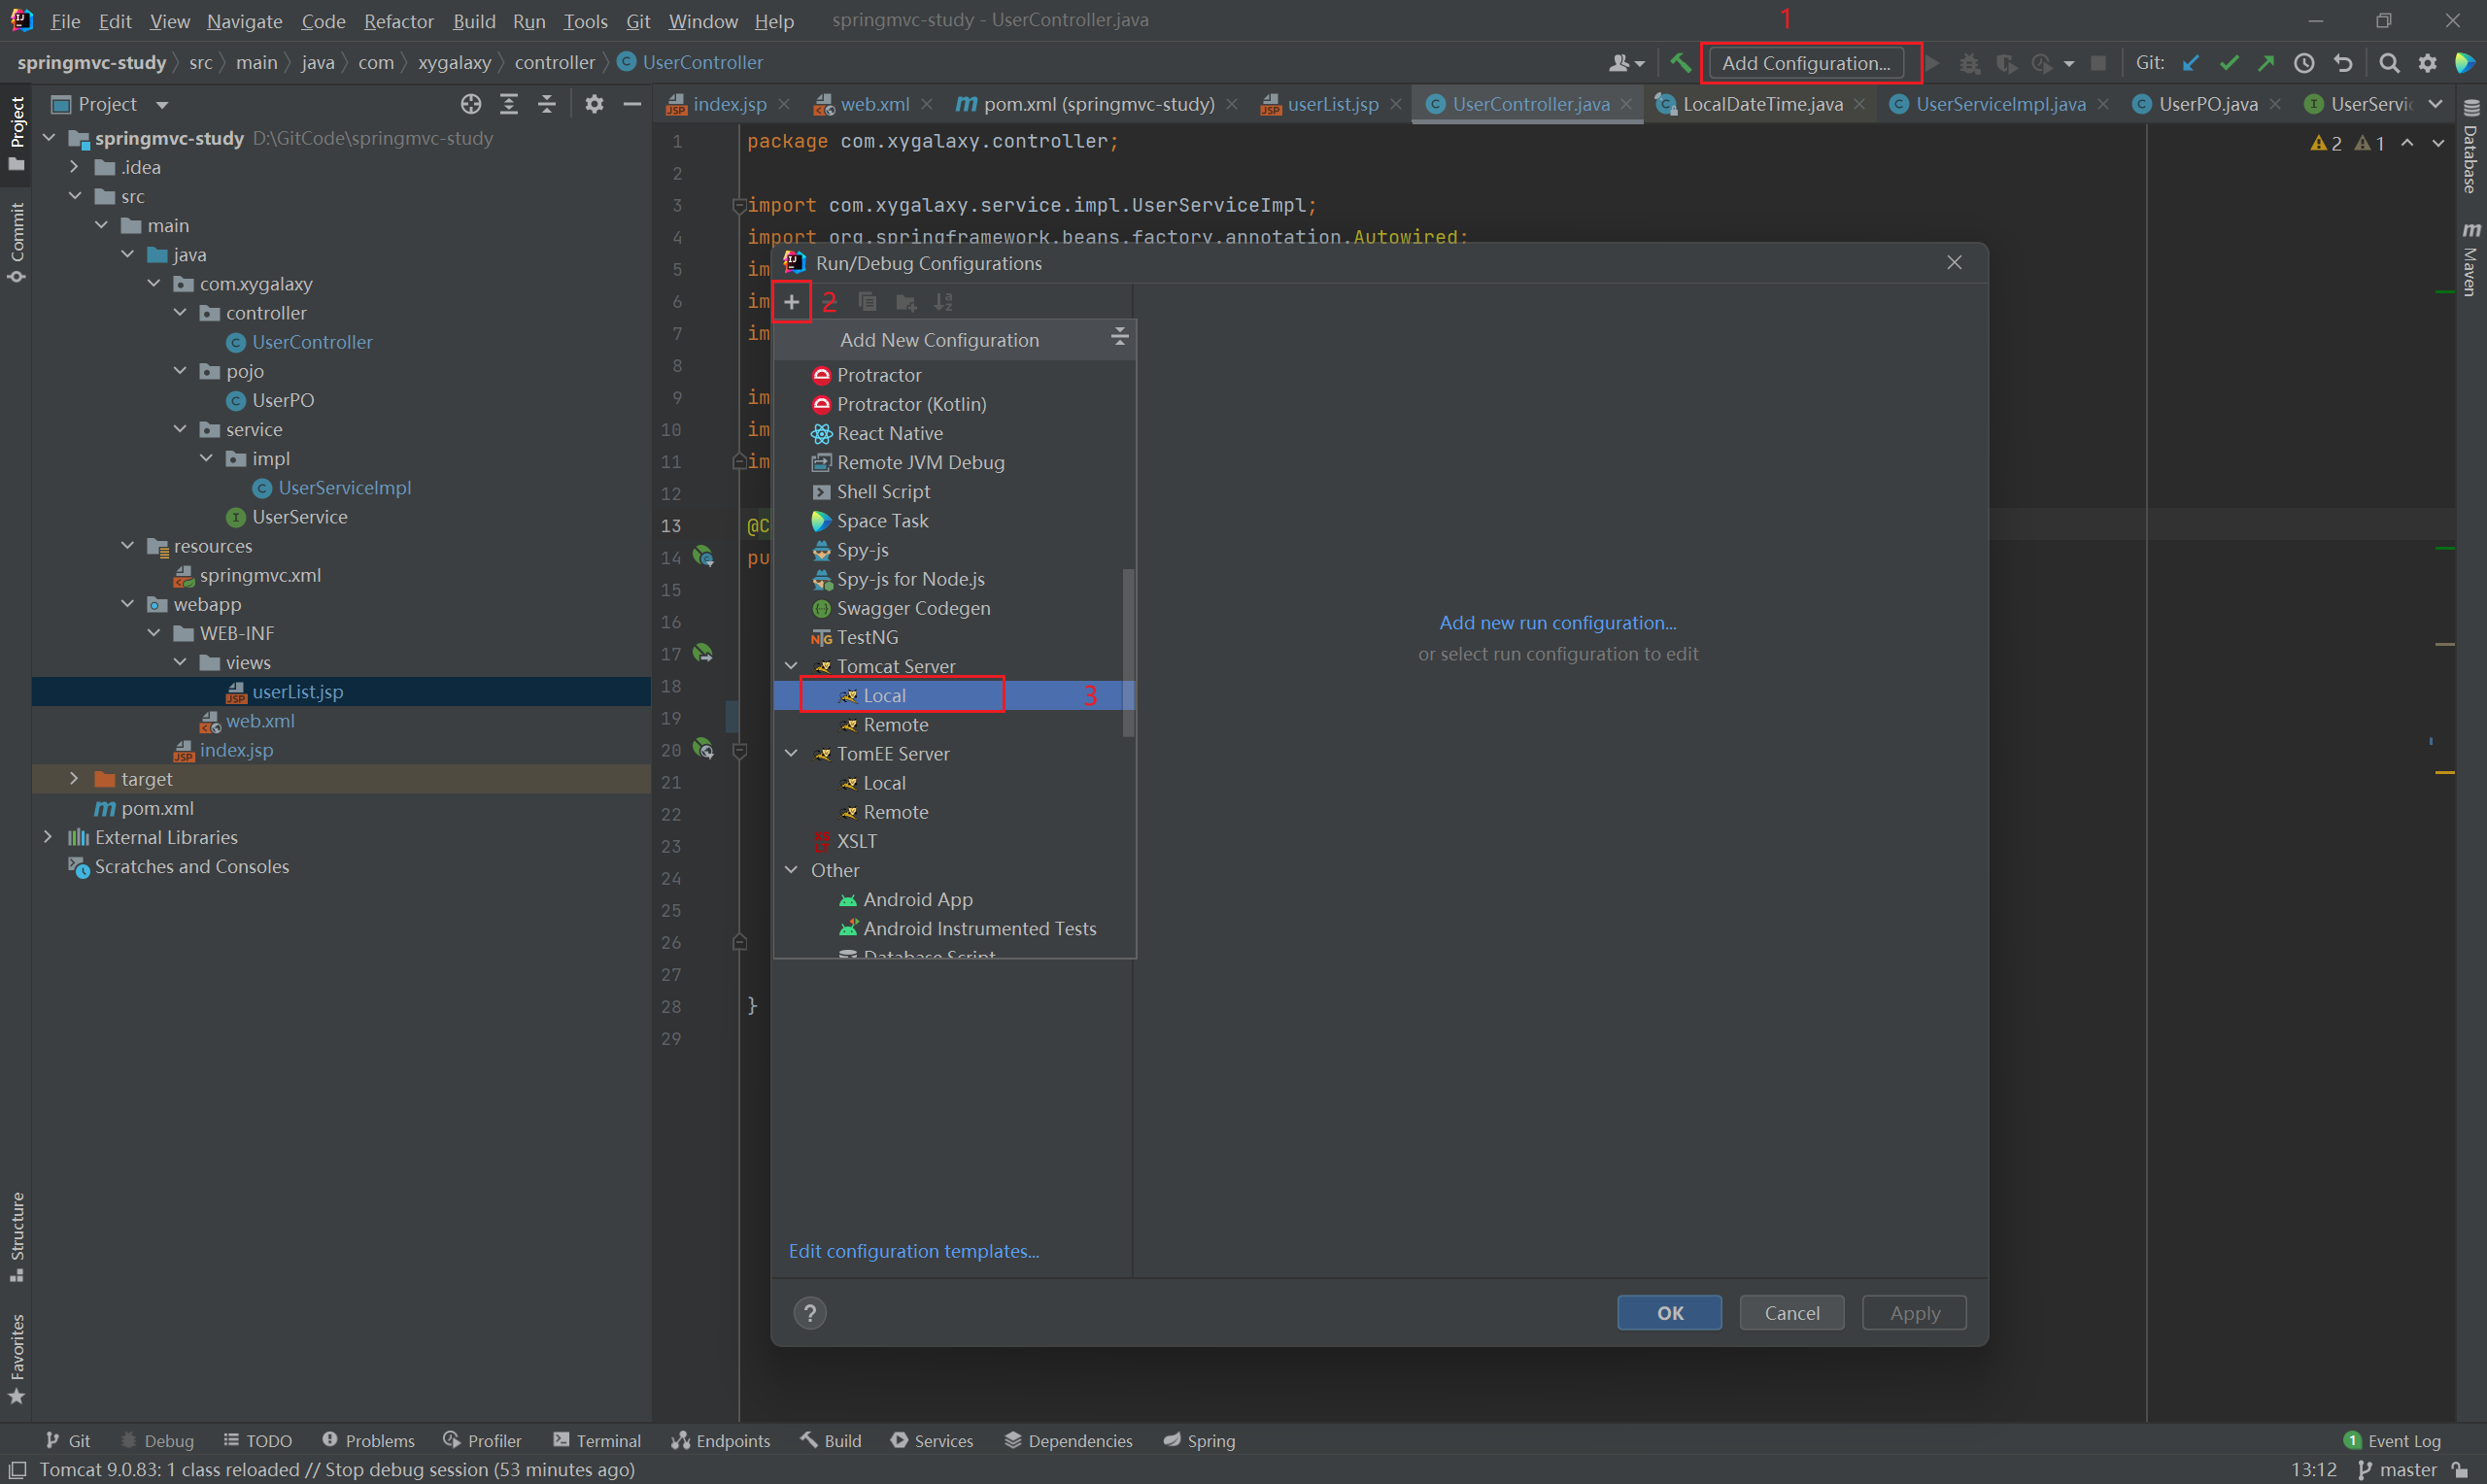Image resolution: width=2487 pixels, height=1484 pixels.
Task: Toggle the Structure tool window
Action: point(16,1236)
